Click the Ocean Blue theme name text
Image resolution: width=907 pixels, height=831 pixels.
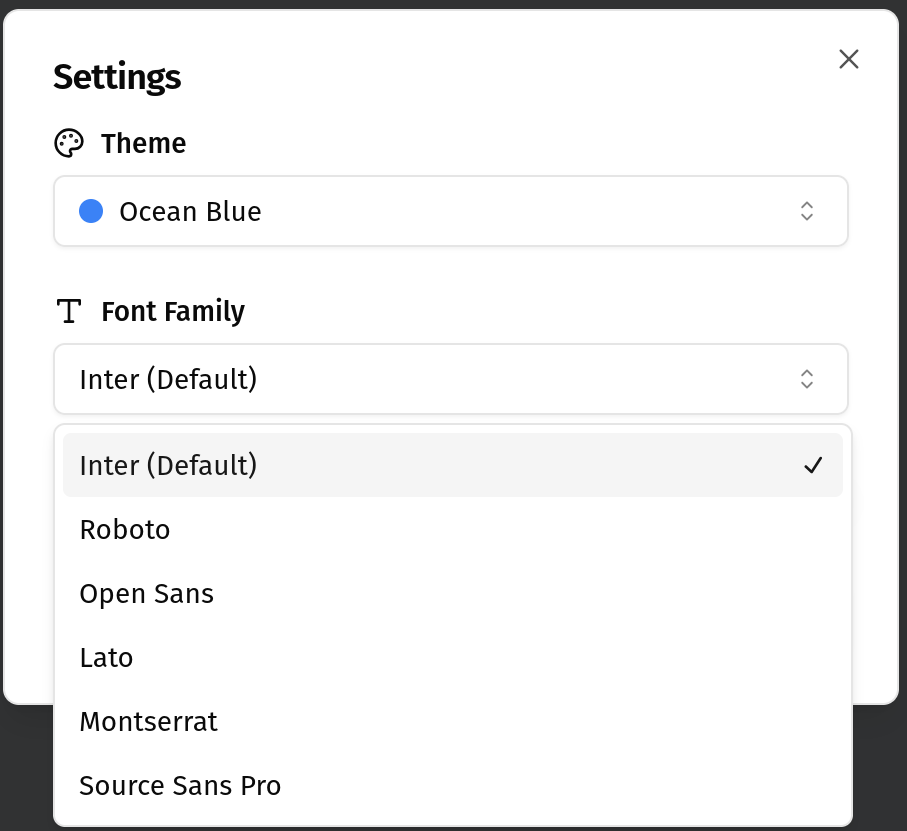point(190,211)
